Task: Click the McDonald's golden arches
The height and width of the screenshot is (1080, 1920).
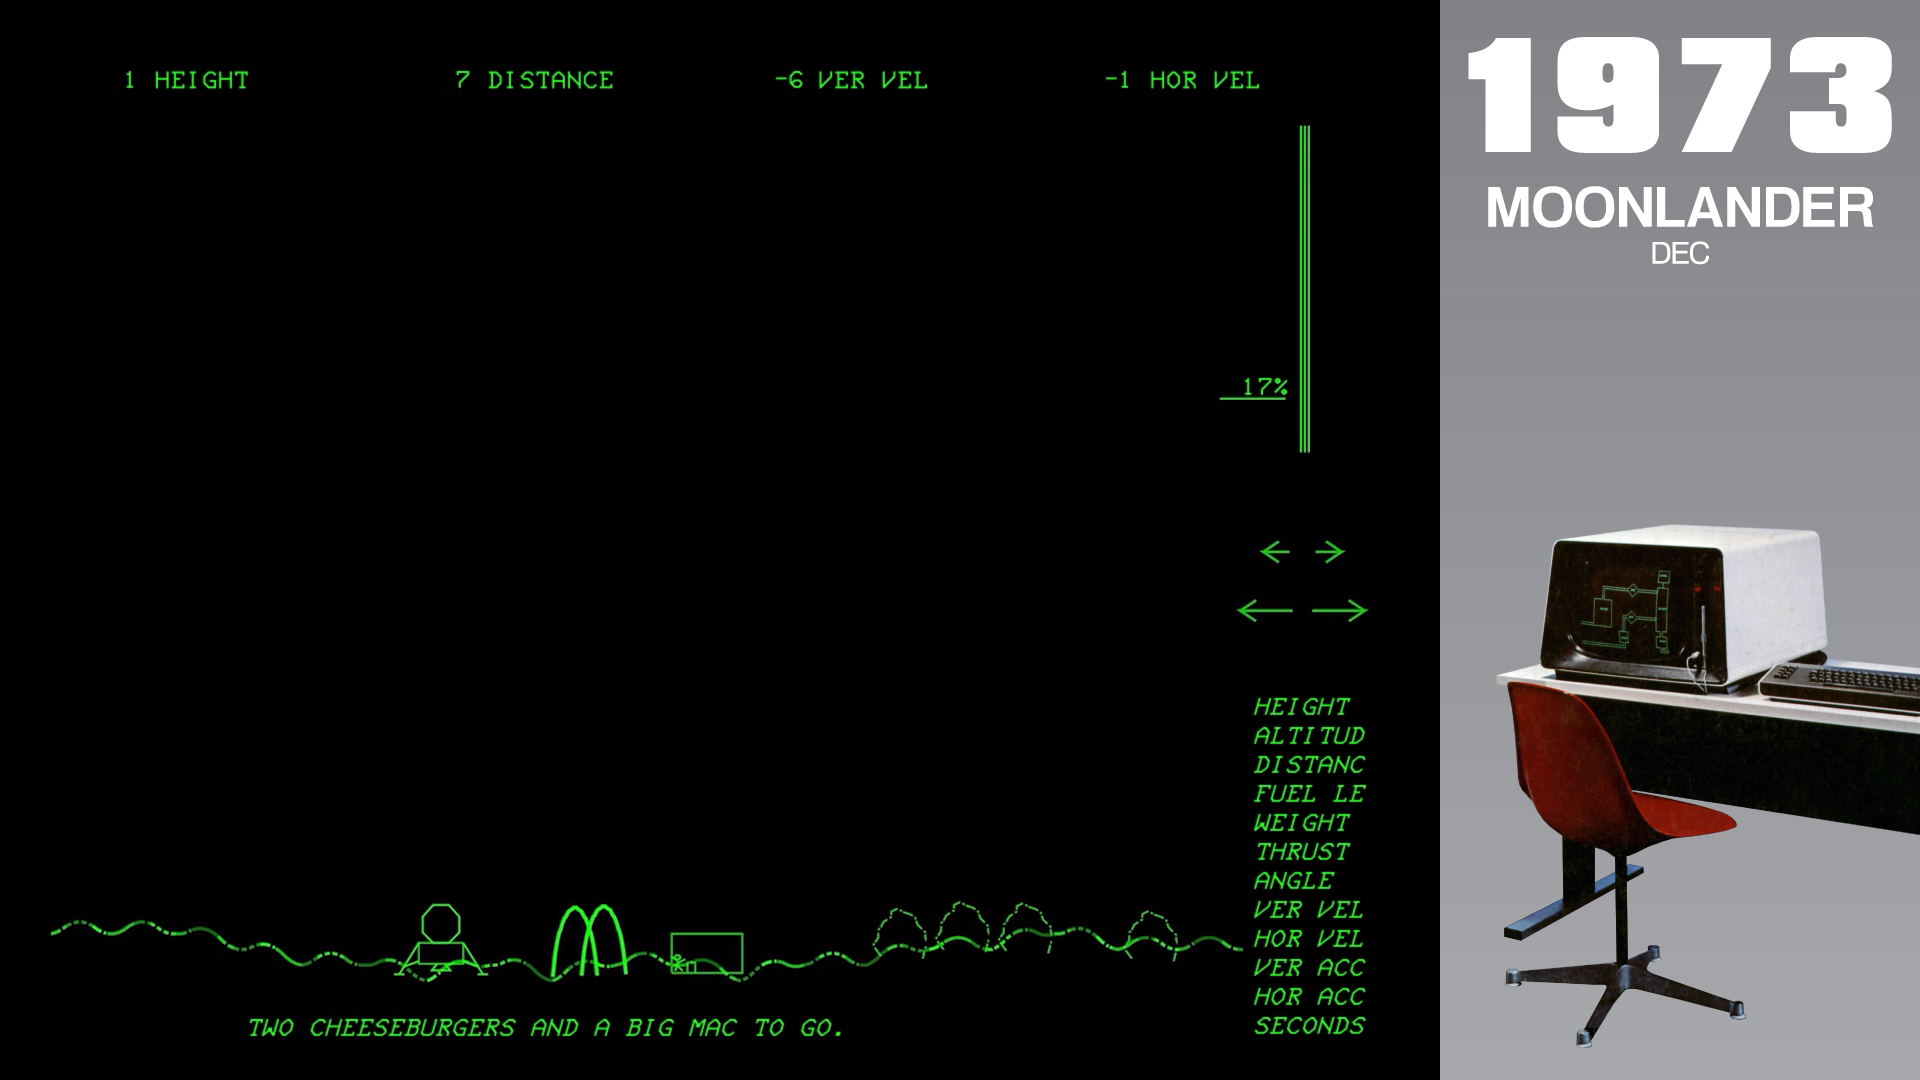Action: [x=589, y=940]
